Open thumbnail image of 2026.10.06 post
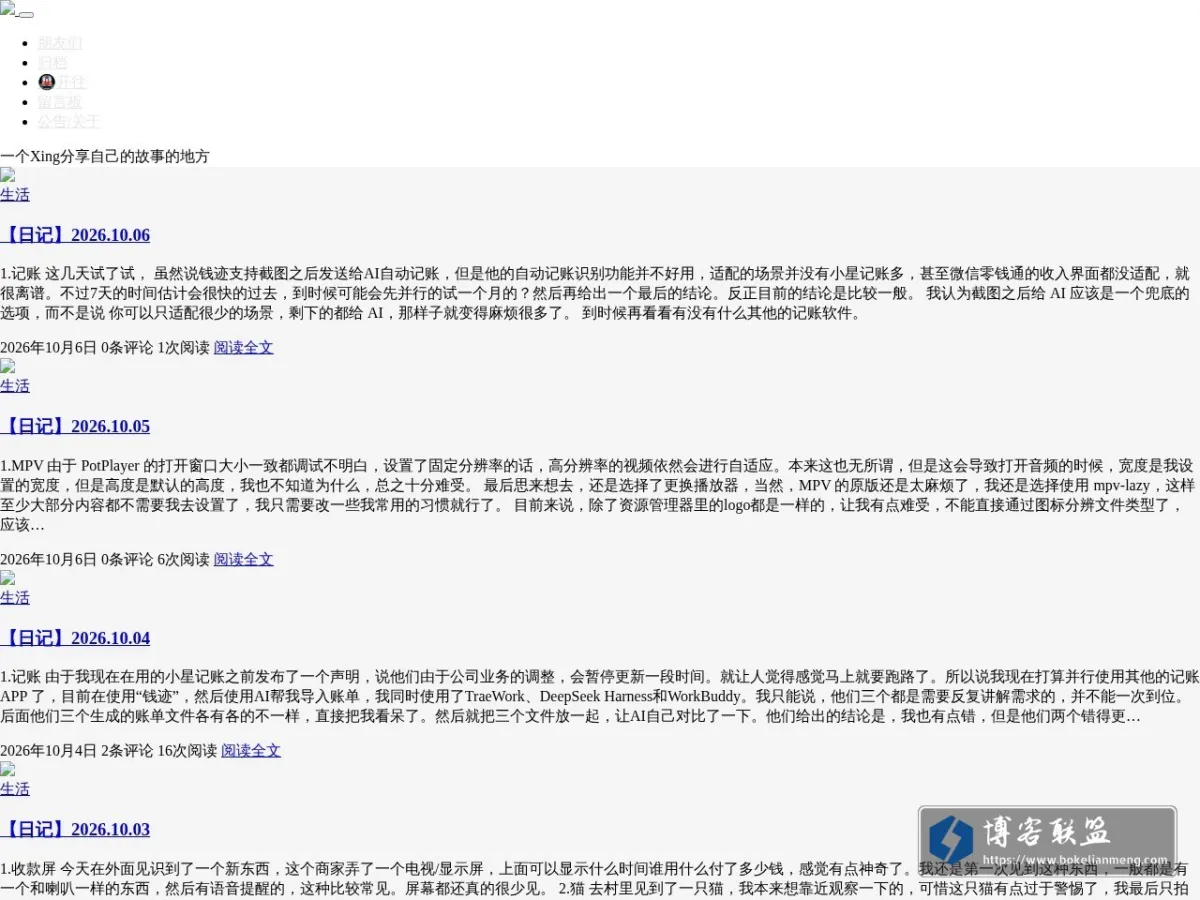The width and height of the screenshot is (1200, 900). [x=8, y=176]
